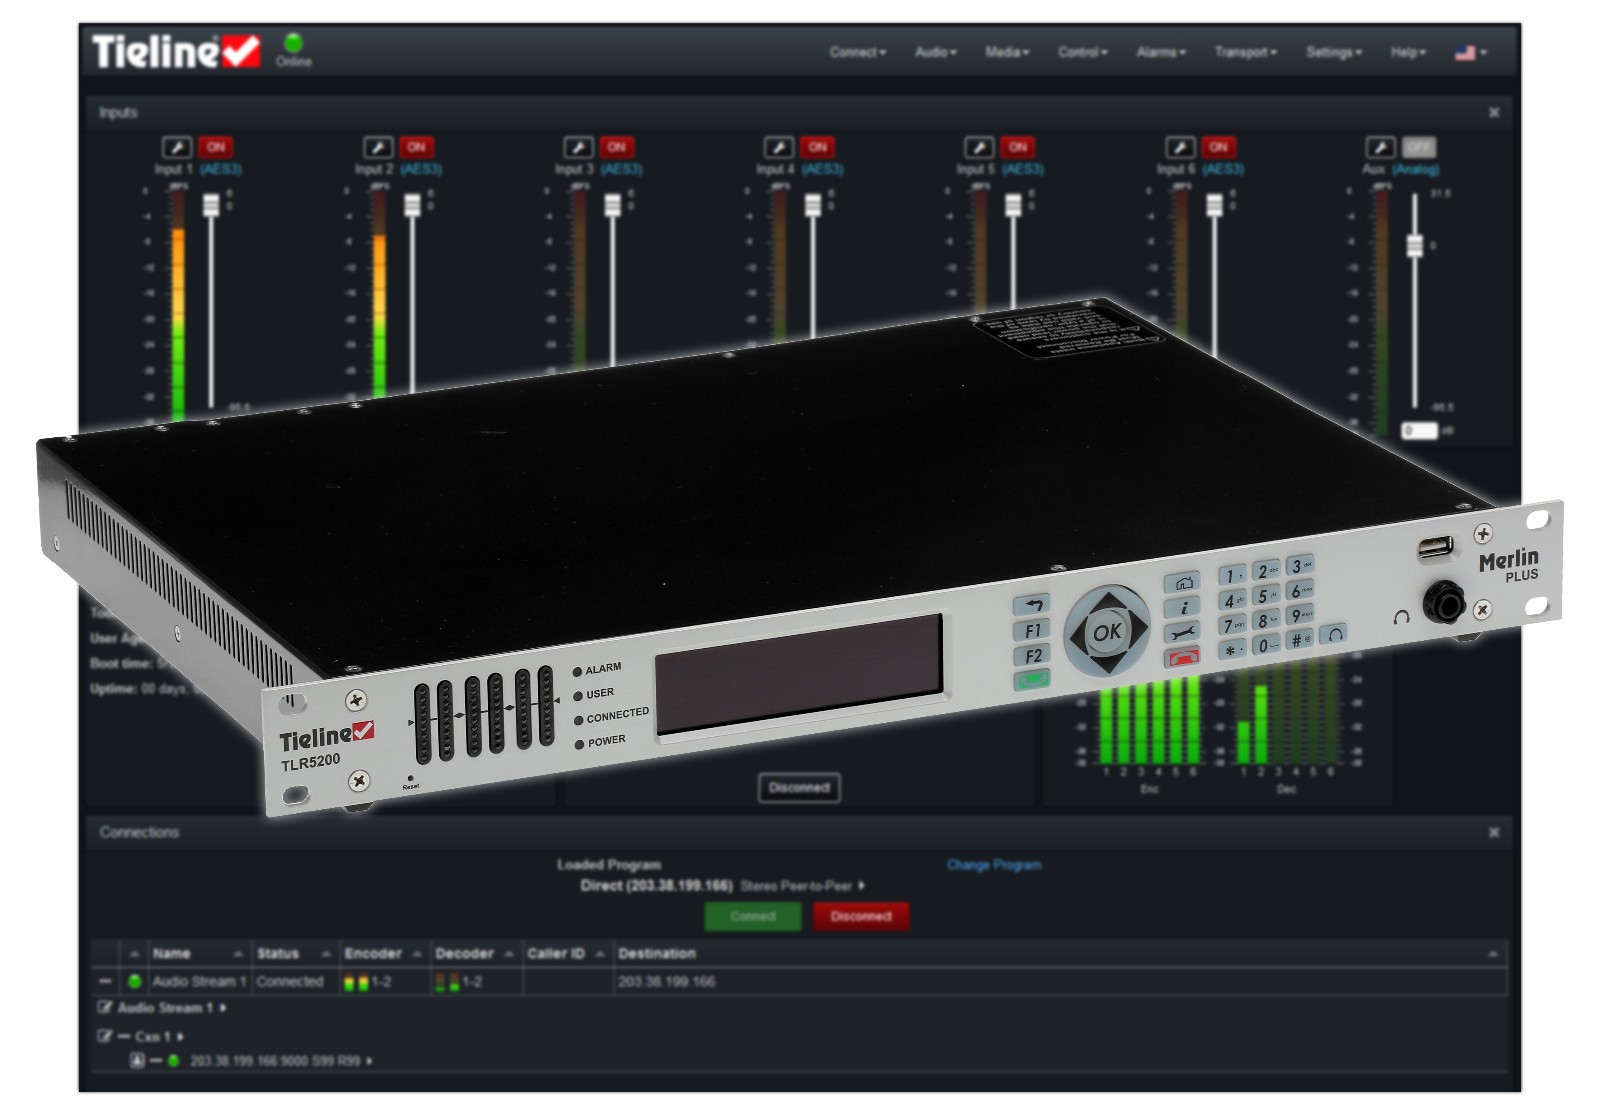Open the Control dropdown menu
This screenshot has width=1600, height=1119.
(1083, 52)
